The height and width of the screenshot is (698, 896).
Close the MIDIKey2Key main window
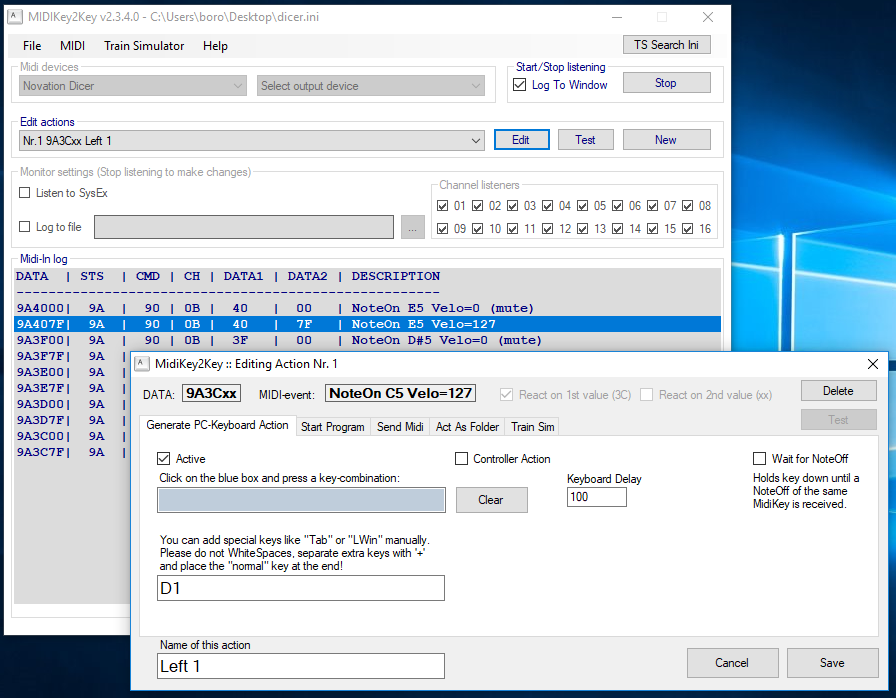[x=708, y=17]
